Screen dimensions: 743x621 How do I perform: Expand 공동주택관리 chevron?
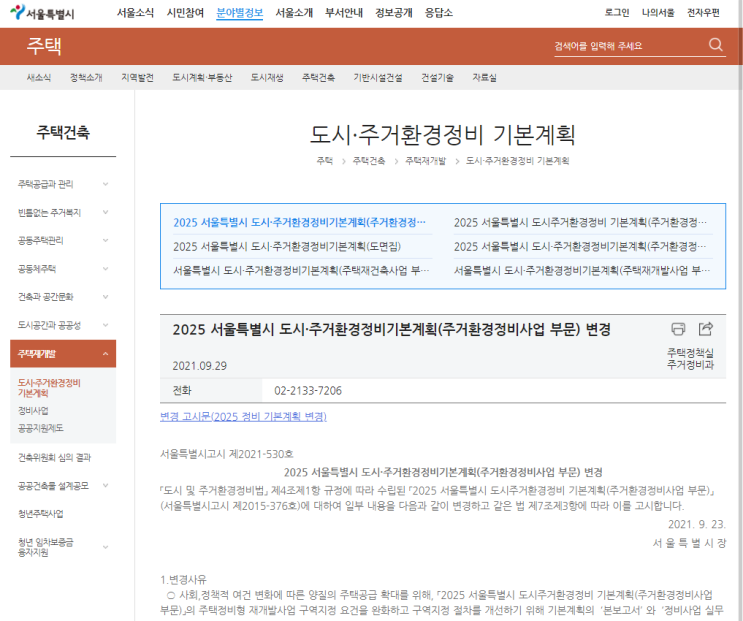point(106,240)
